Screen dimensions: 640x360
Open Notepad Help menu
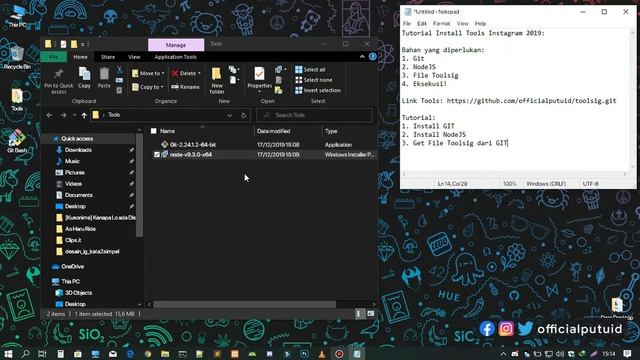click(480, 24)
